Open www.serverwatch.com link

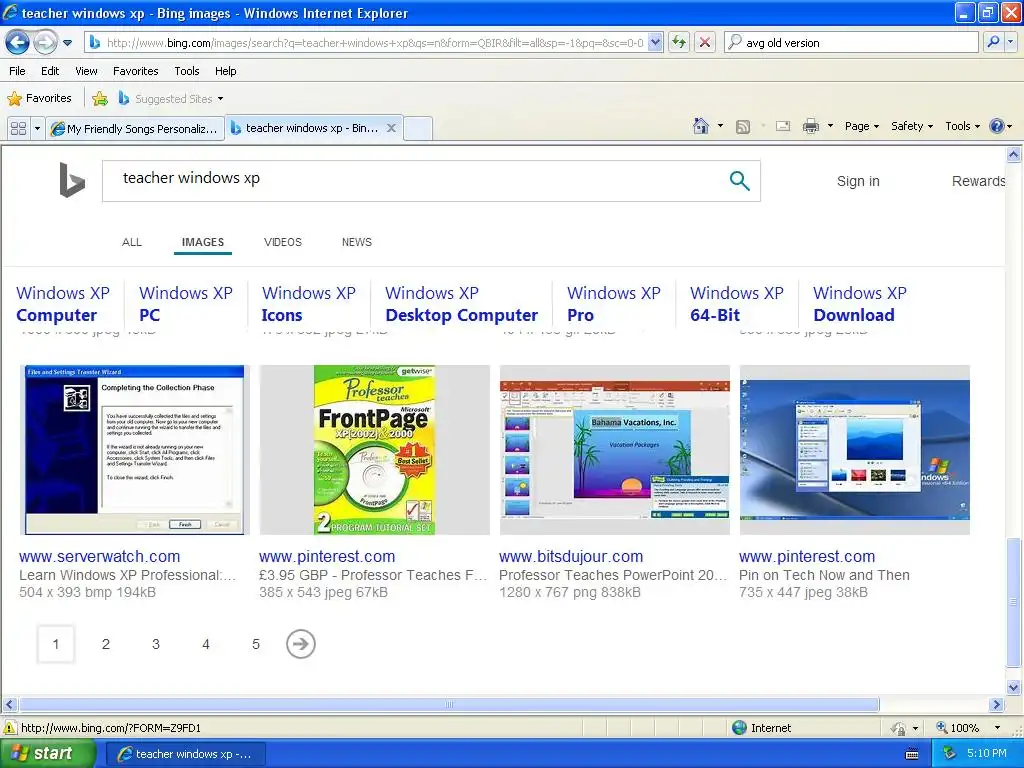[99, 556]
